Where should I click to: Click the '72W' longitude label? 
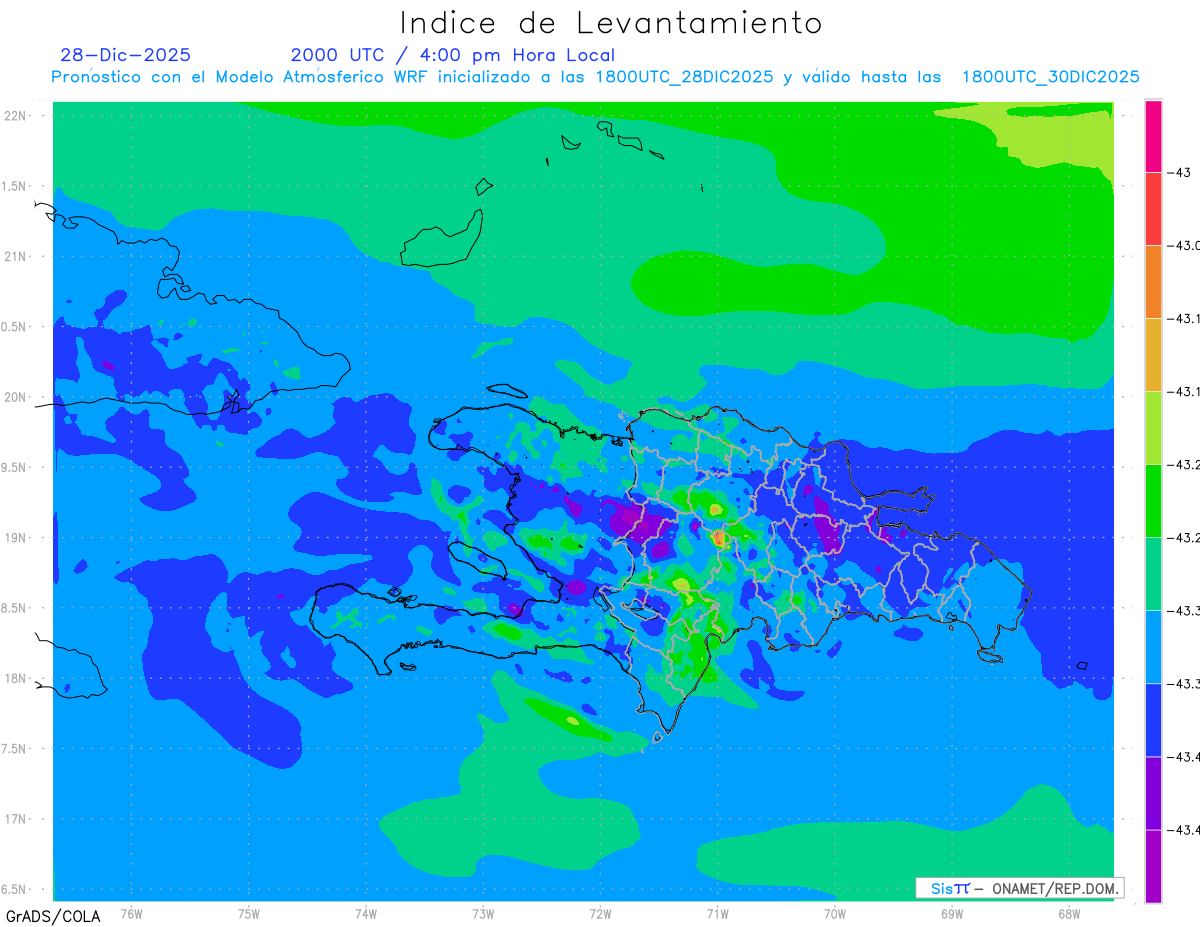601,914
